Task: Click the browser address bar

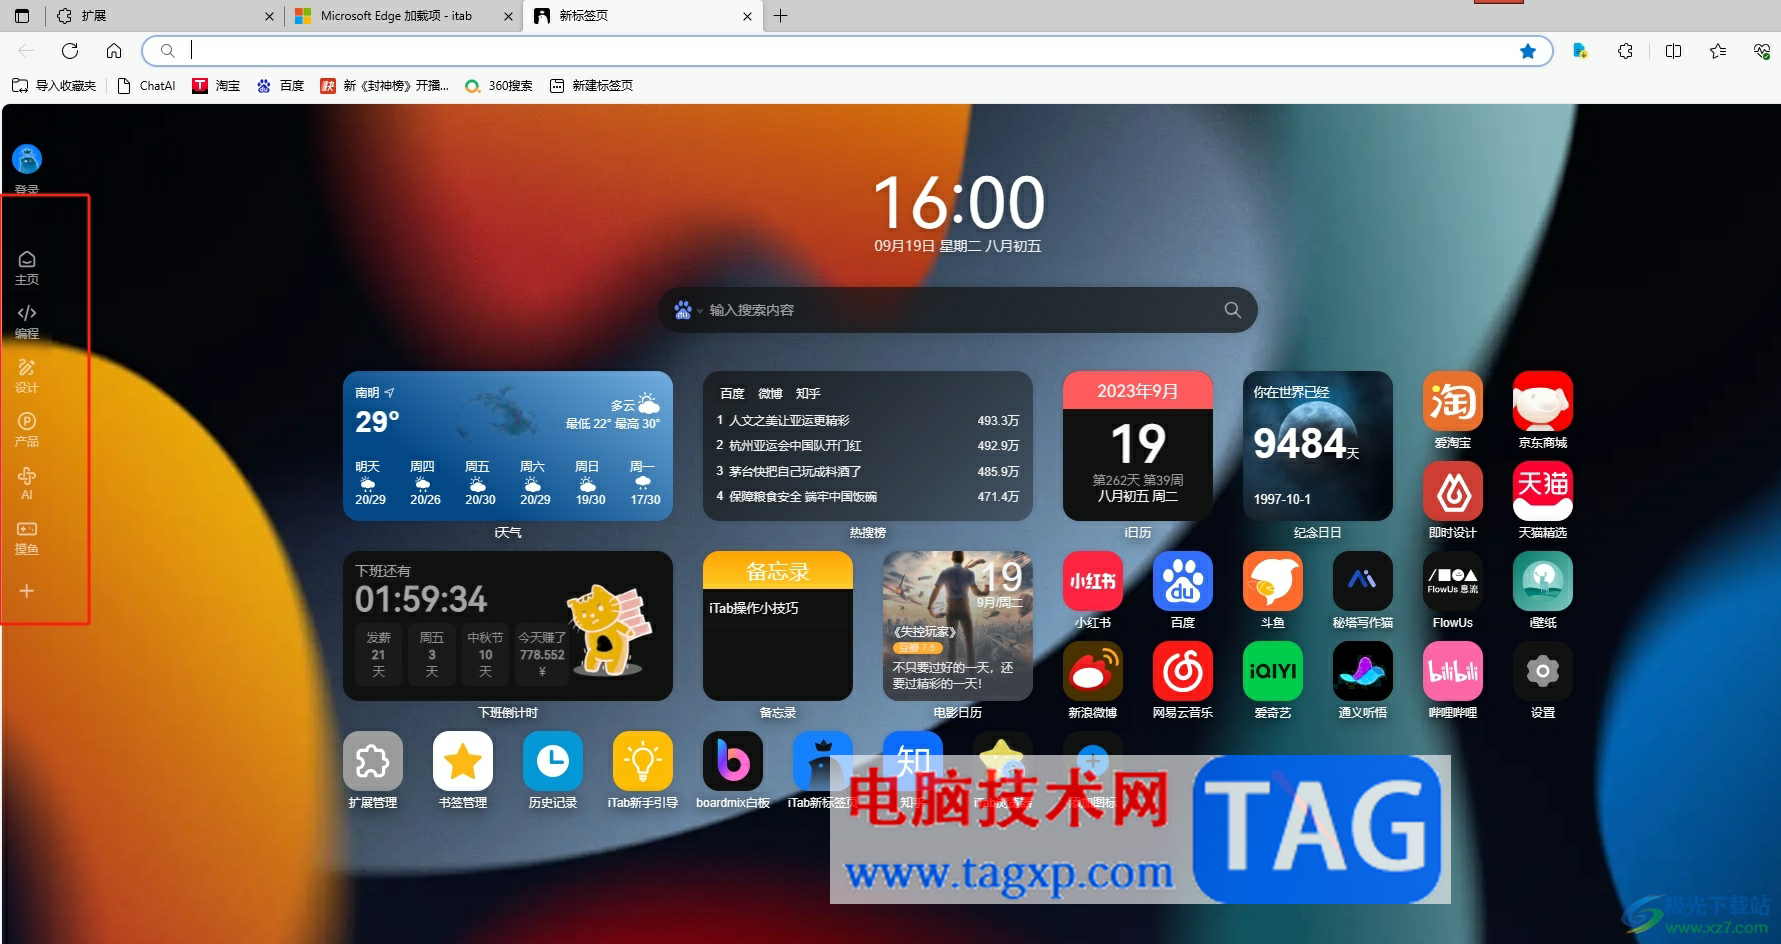Action: click(847, 51)
